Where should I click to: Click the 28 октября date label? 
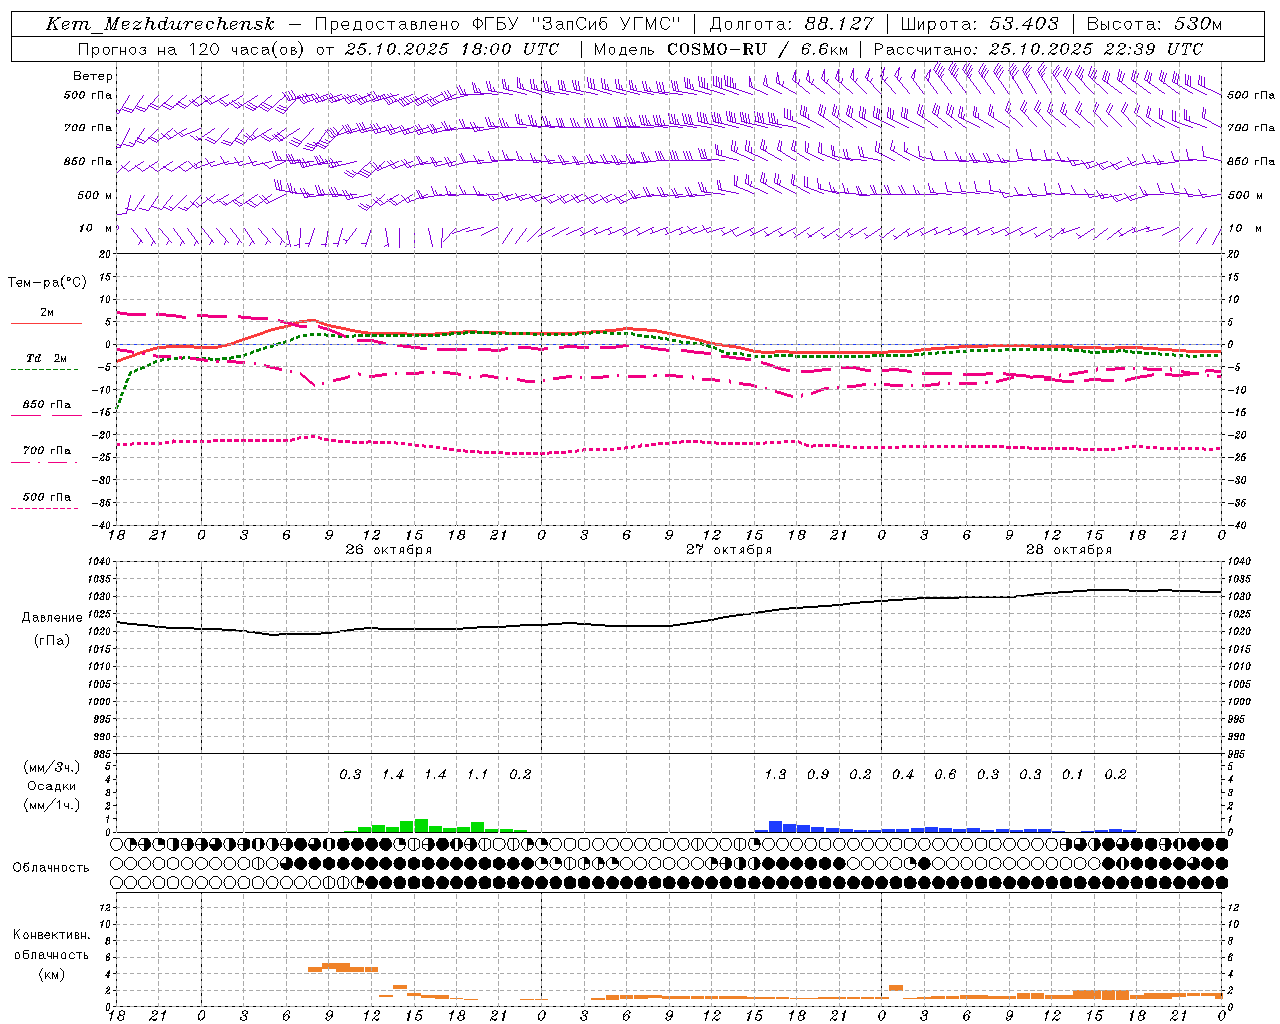[x=1069, y=550]
